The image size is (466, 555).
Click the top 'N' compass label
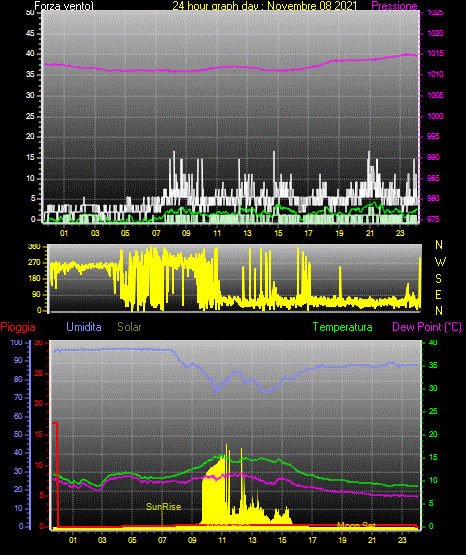pos(439,245)
